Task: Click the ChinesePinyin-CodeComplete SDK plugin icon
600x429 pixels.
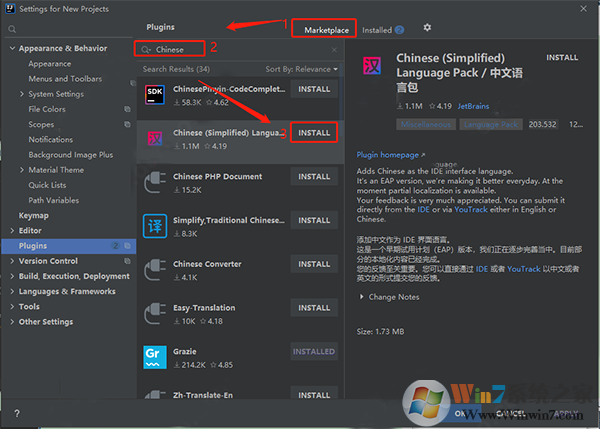Action: pyautogui.click(x=155, y=95)
